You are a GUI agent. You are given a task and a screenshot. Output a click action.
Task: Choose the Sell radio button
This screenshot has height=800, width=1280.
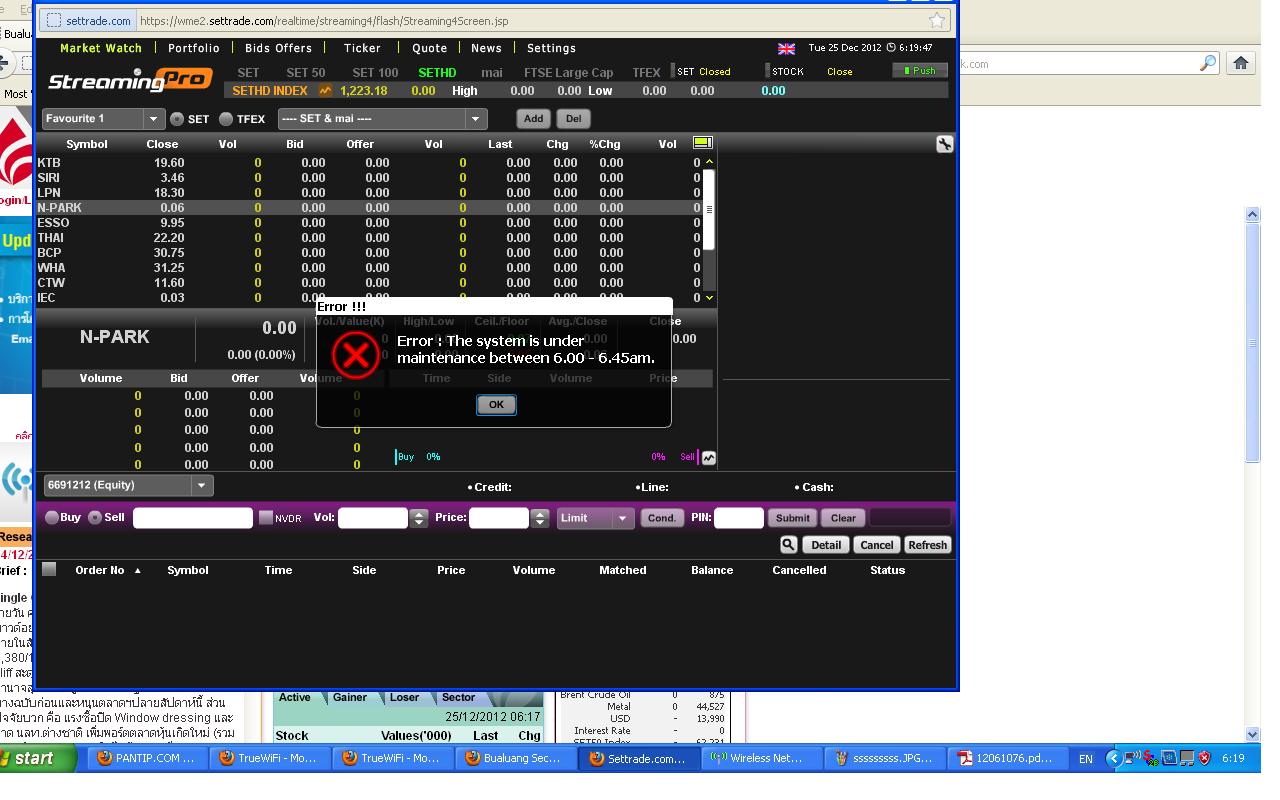(x=95, y=518)
